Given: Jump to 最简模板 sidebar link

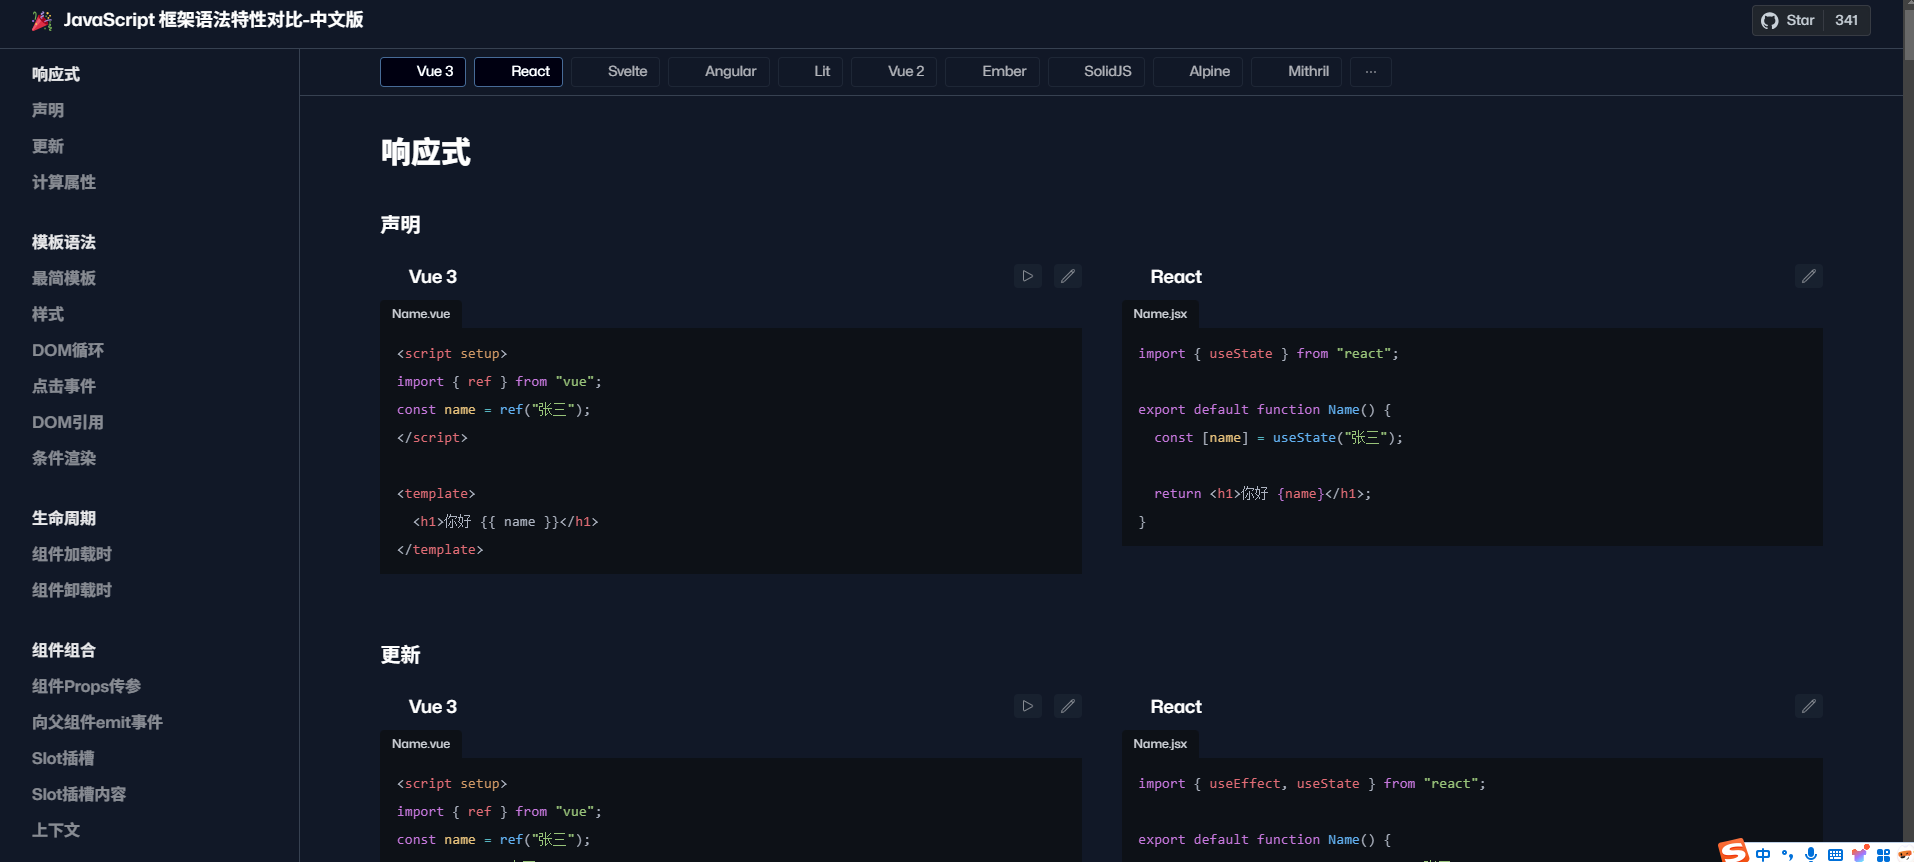Looking at the screenshot, I should point(64,278).
